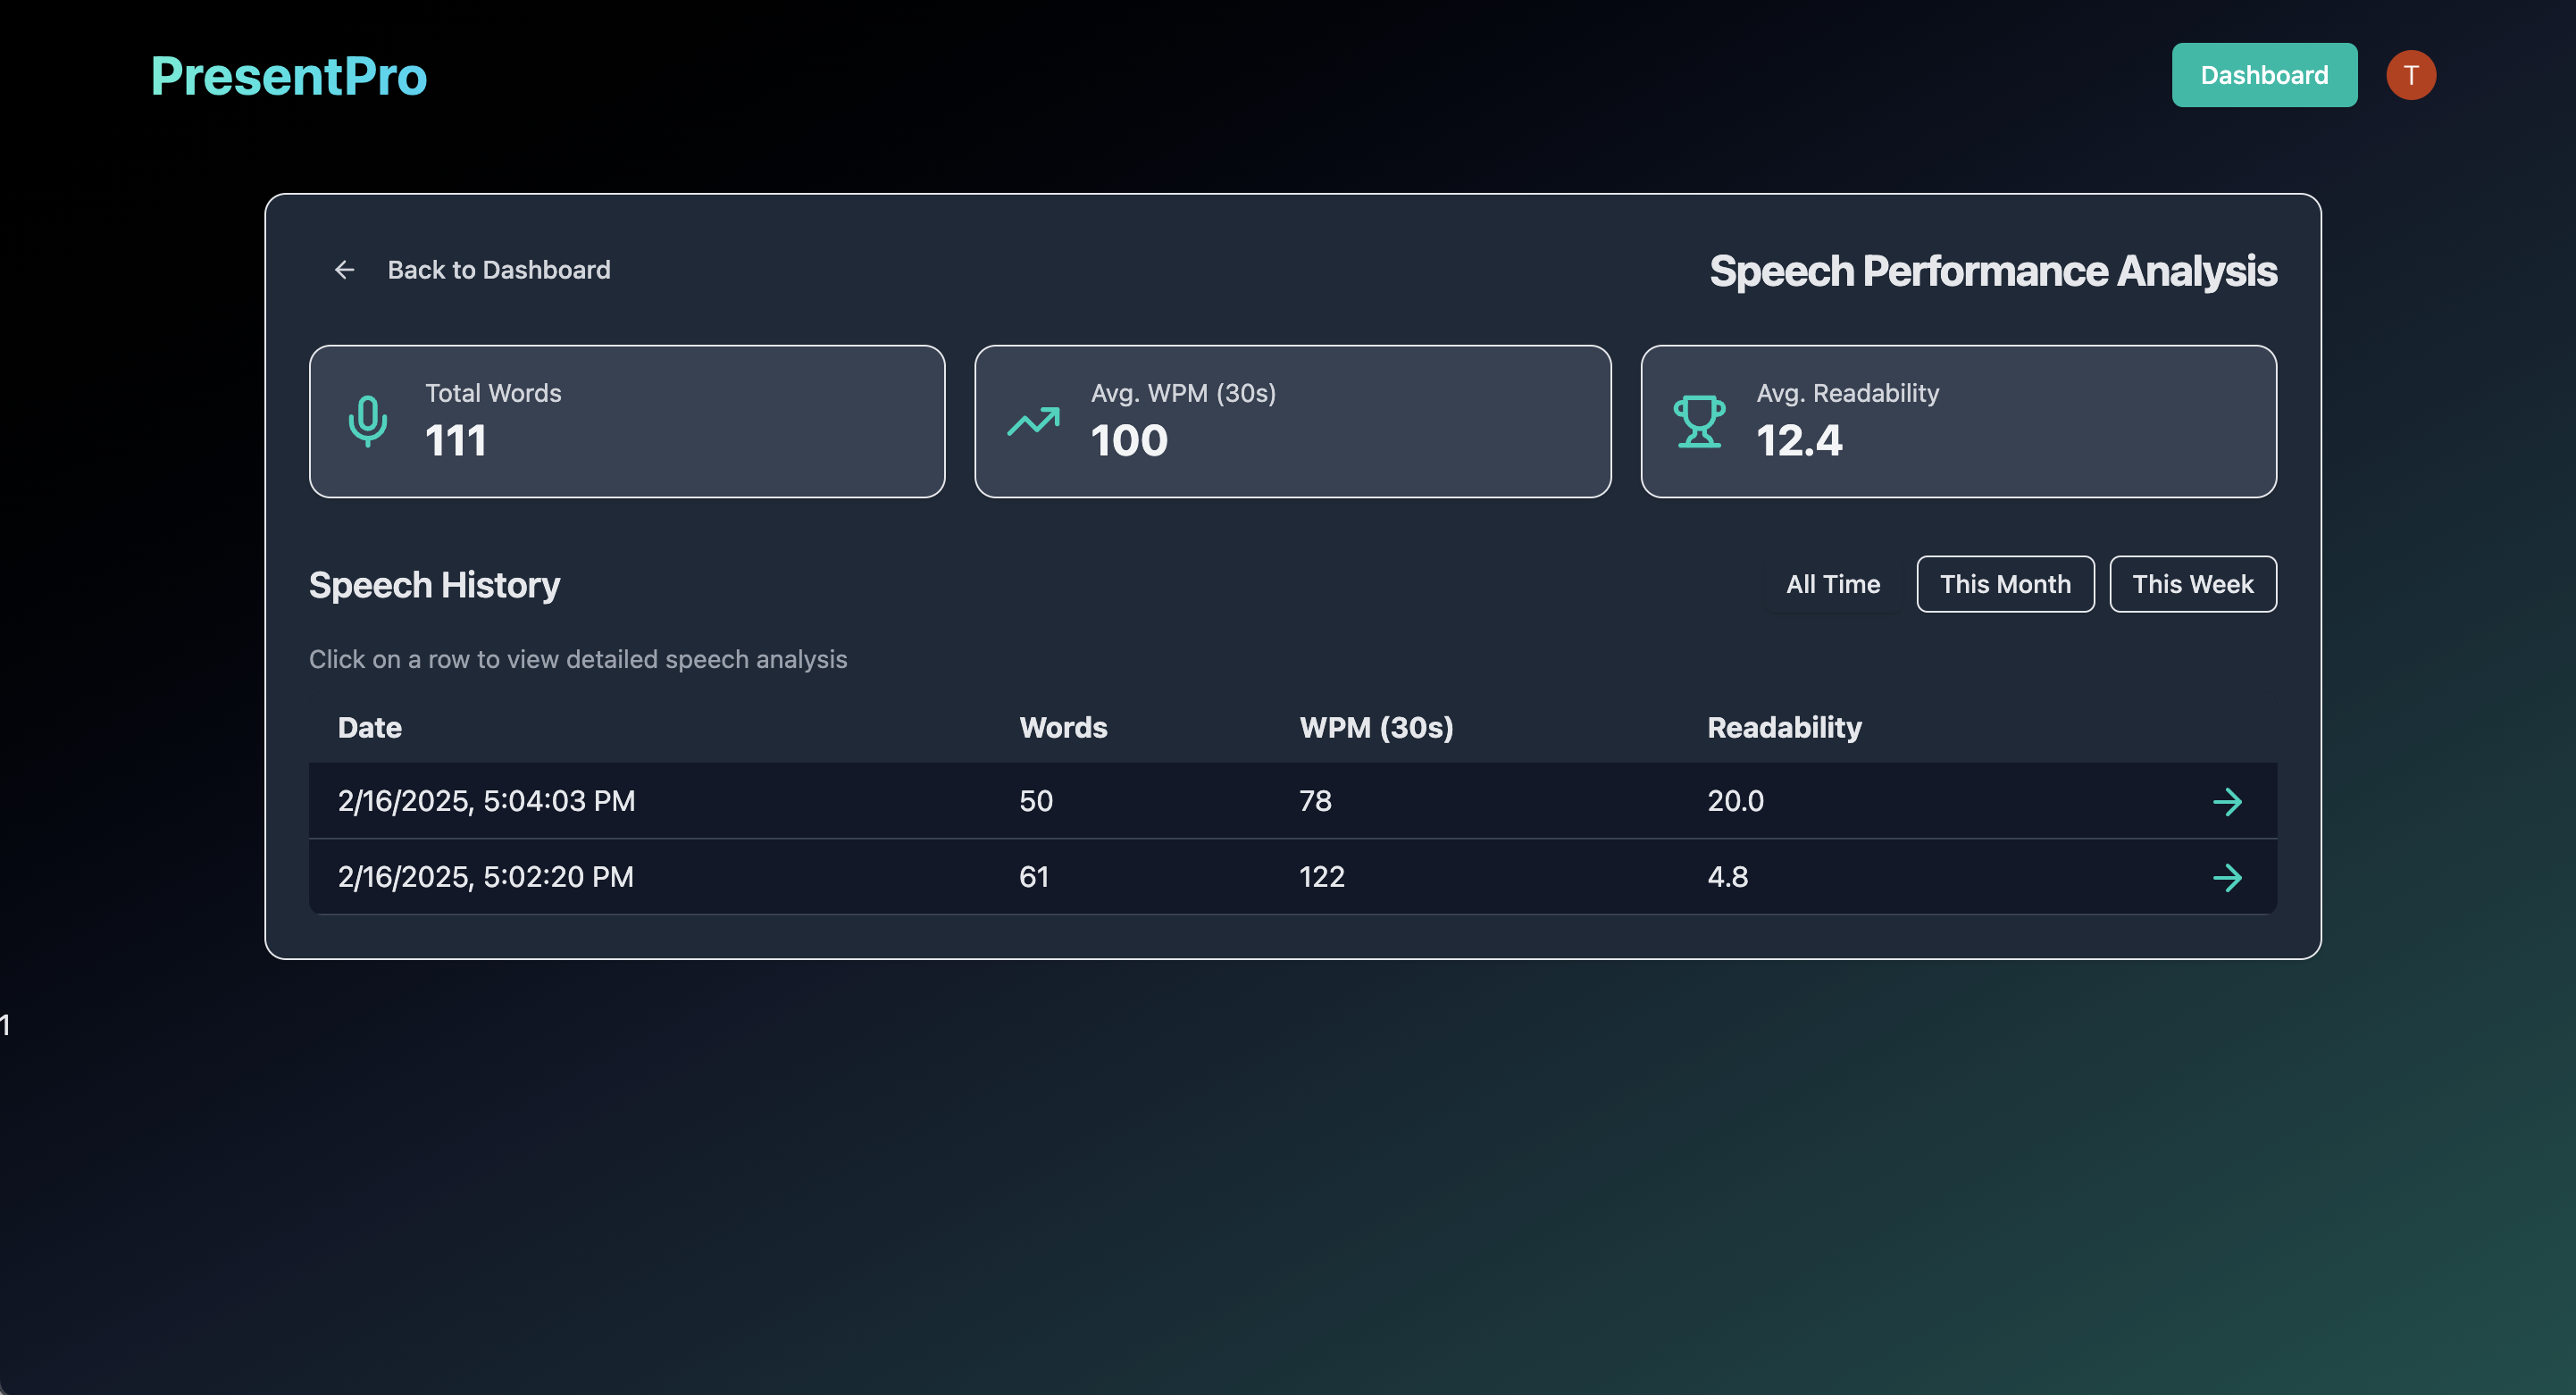Click the microphone icon in Total Words
The width and height of the screenshot is (2576, 1395).
[x=367, y=421]
